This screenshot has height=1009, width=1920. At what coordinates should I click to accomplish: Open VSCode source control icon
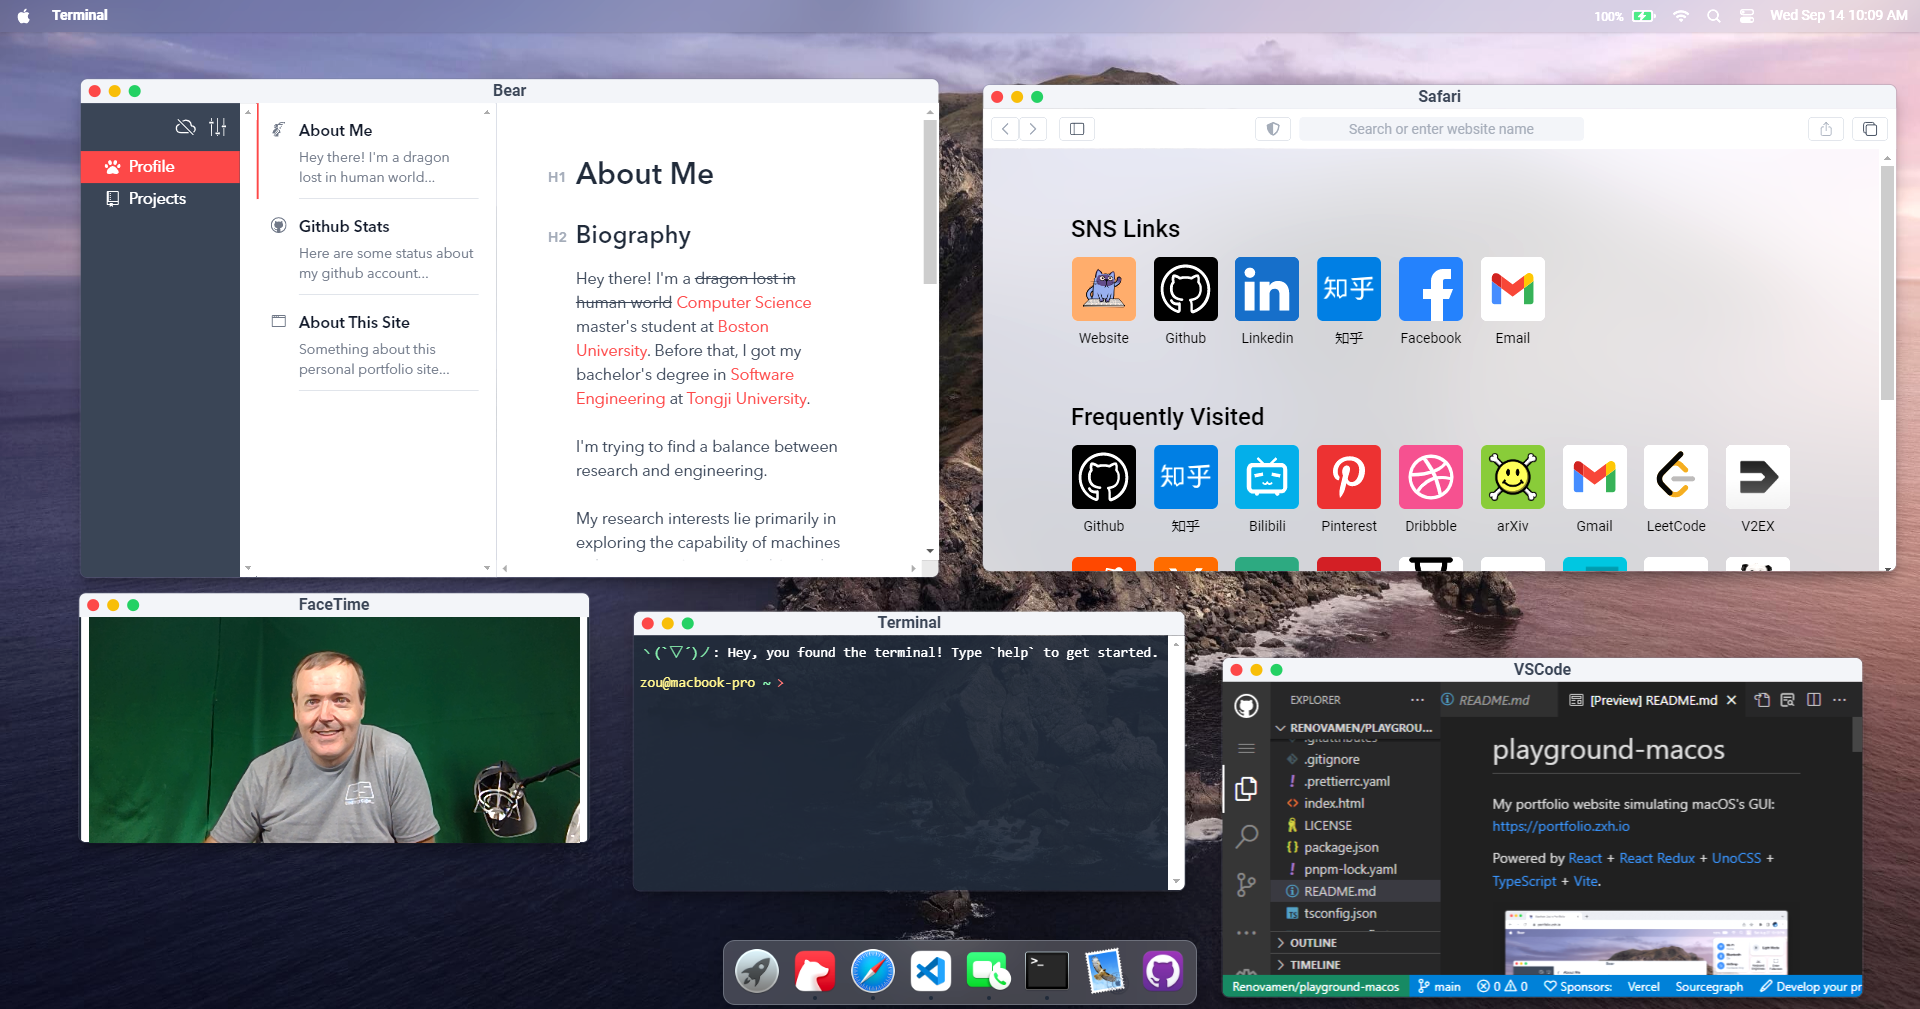[1246, 885]
